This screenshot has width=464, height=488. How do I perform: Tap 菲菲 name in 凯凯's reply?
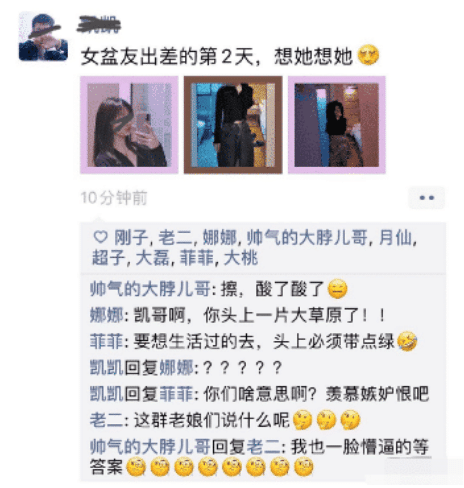coord(176,394)
